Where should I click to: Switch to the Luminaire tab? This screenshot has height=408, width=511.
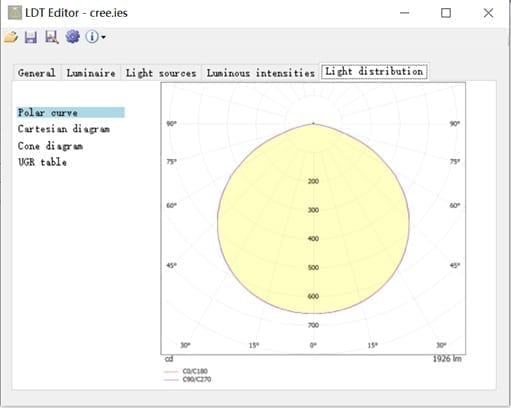tap(91, 73)
